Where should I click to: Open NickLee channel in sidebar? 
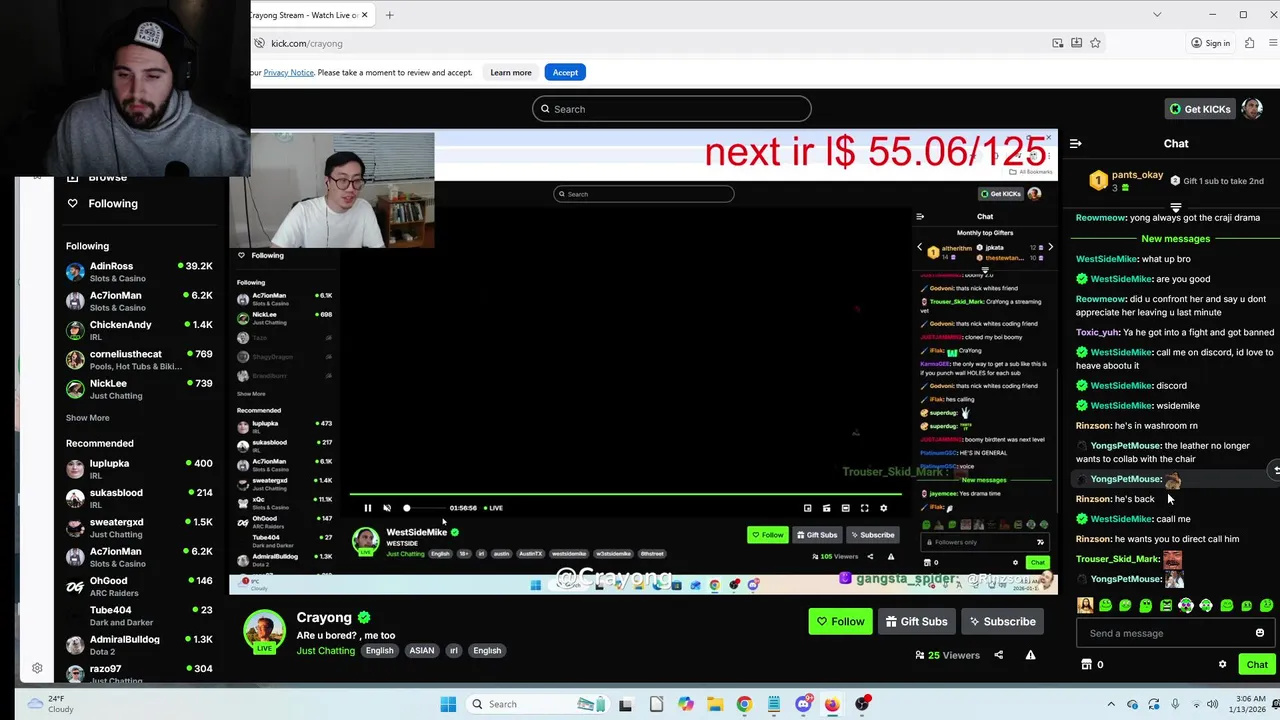point(139,389)
